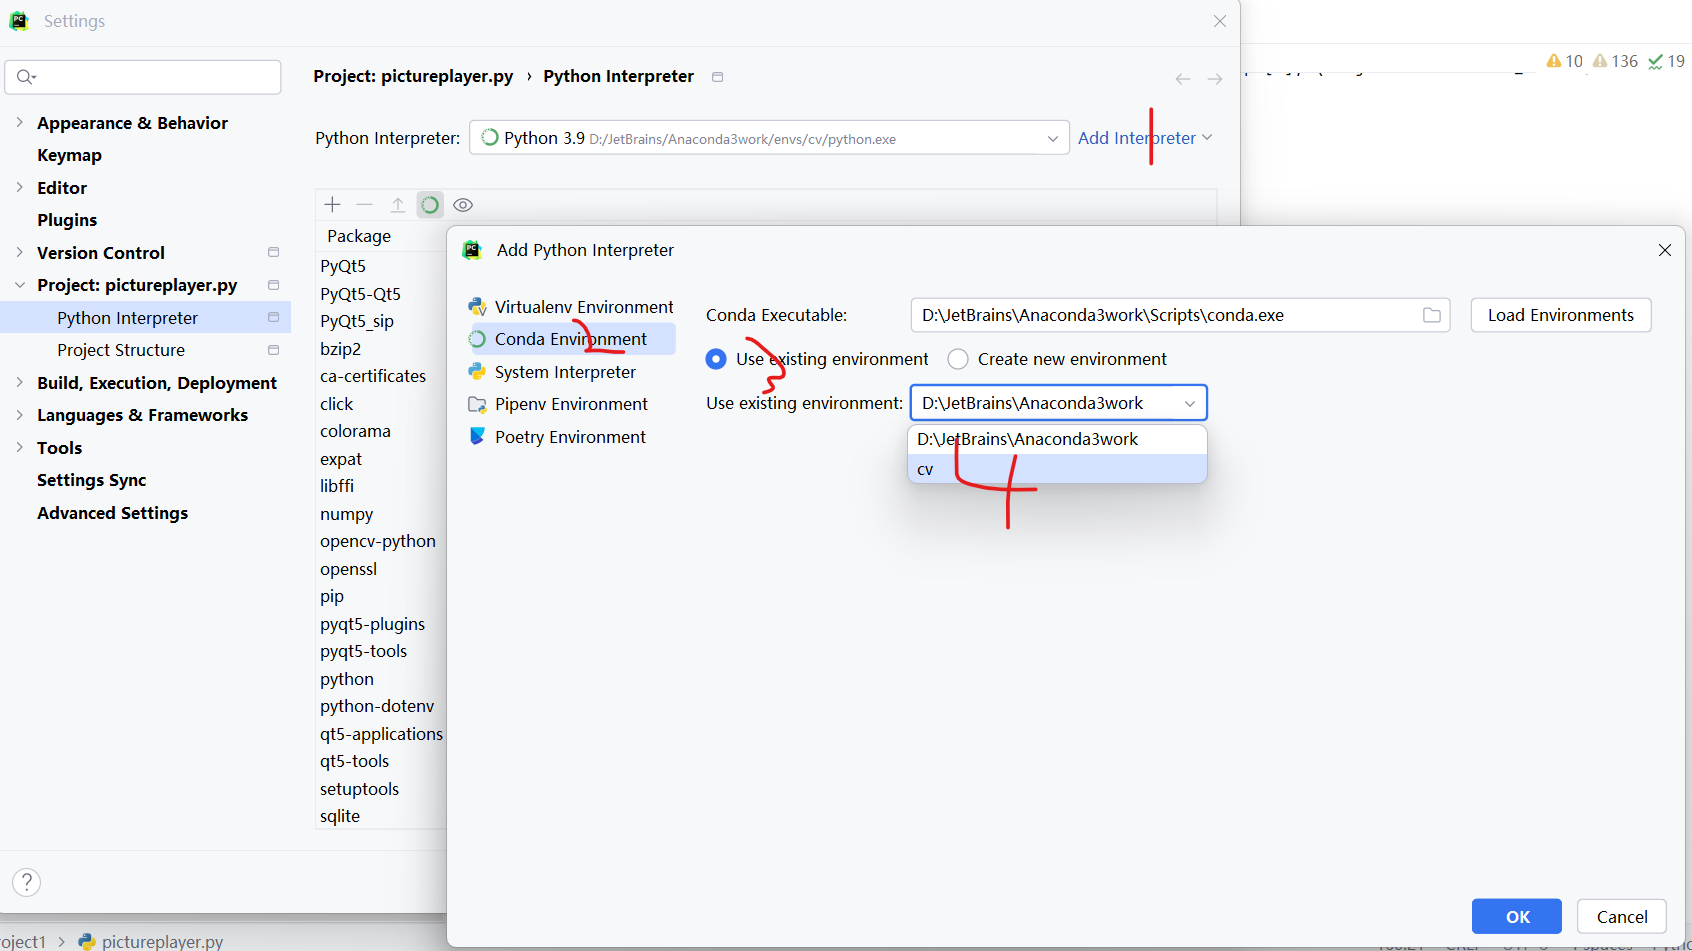Click the typo check icon showing 19
1692x951 pixels.
click(x=1655, y=62)
